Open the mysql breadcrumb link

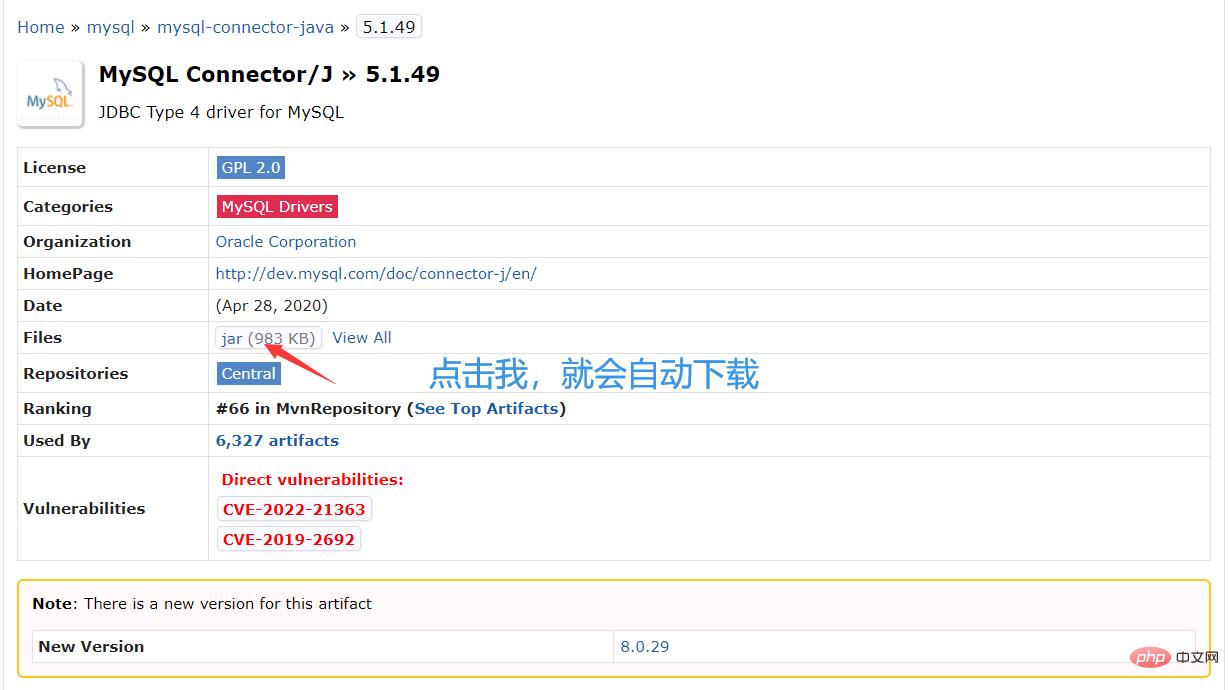pyautogui.click(x=110, y=27)
